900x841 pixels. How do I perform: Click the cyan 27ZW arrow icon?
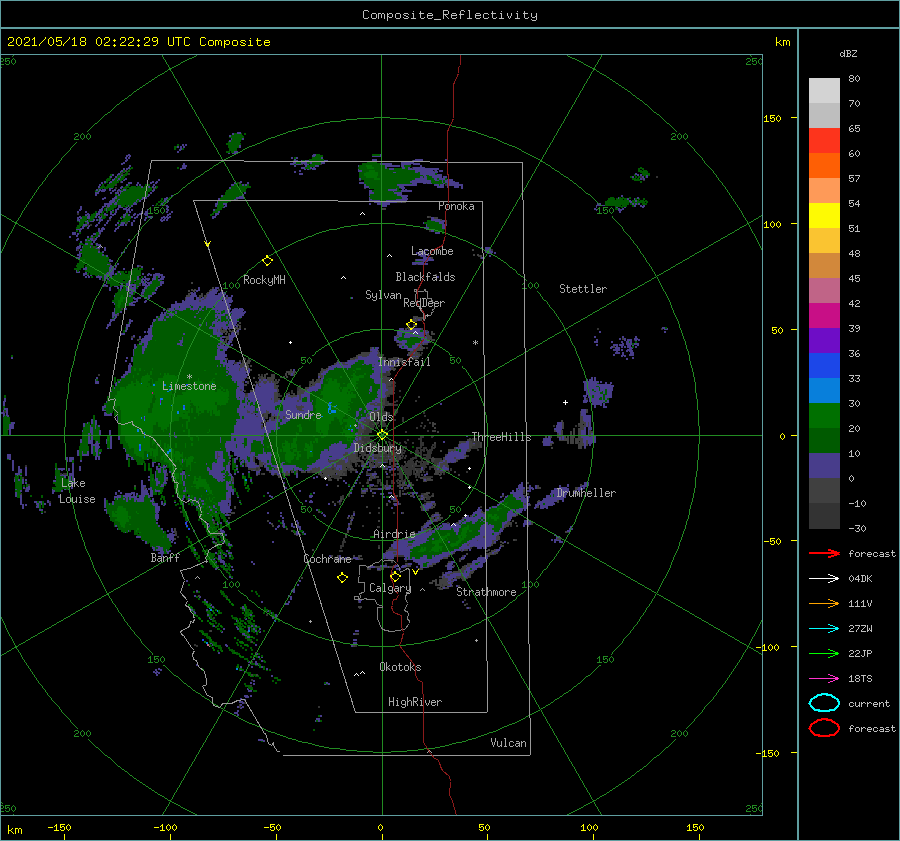824,629
